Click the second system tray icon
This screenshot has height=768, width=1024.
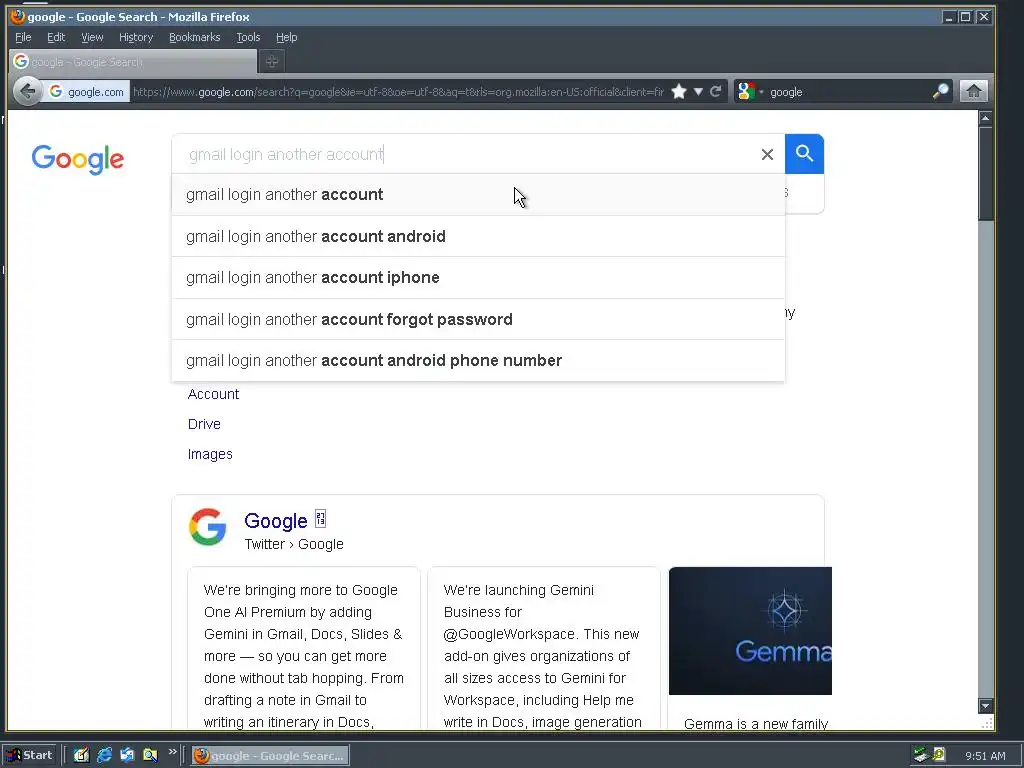[939, 756]
